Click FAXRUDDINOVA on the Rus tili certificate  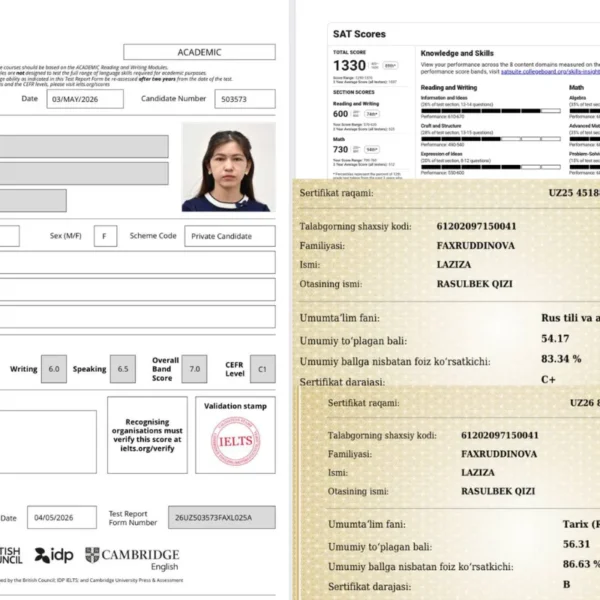pyautogui.click(x=476, y=246)
